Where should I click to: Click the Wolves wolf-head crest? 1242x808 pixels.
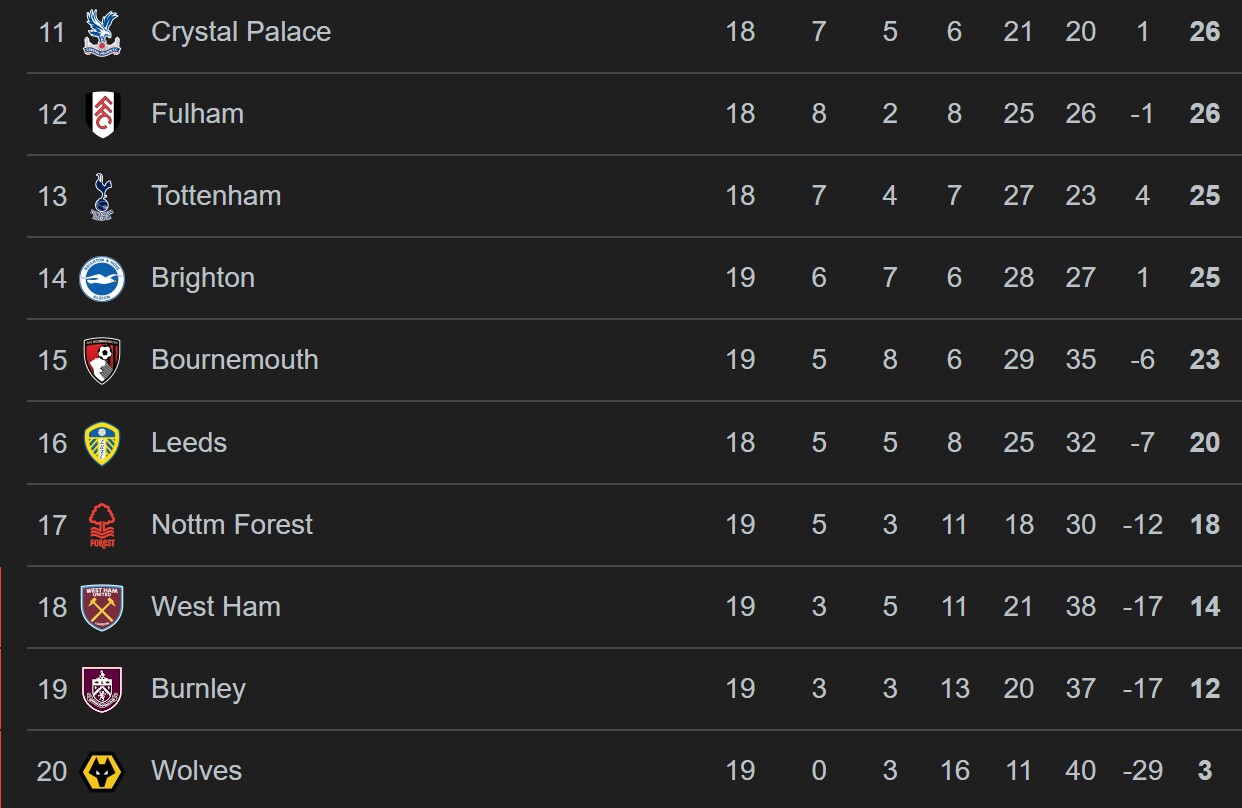(102, 771)
